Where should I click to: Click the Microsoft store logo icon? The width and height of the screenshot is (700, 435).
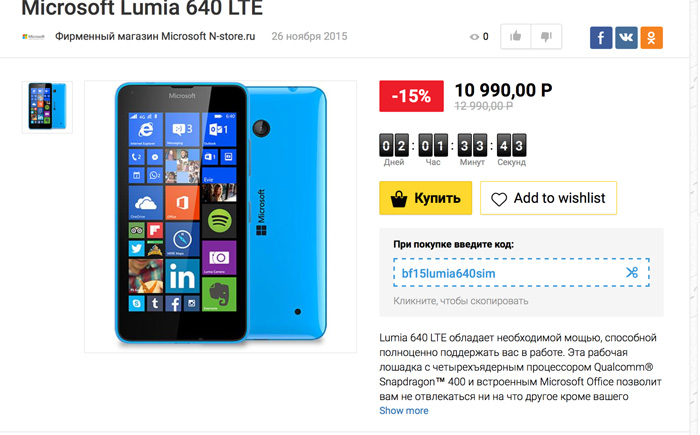[x=33, y=37]
